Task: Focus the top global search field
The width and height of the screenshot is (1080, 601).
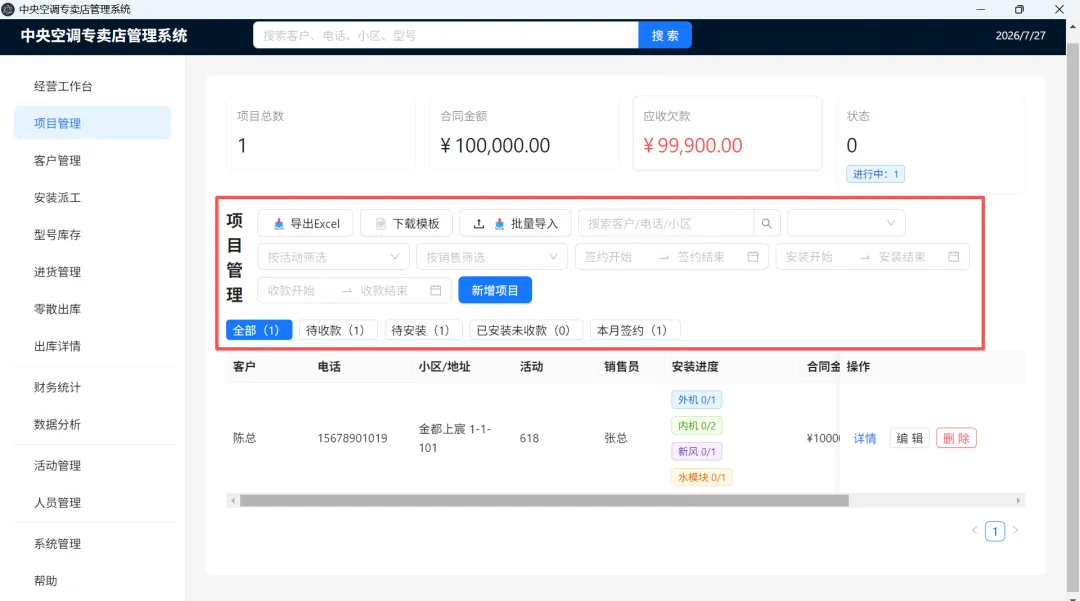Action: click(x=446, y=35)
